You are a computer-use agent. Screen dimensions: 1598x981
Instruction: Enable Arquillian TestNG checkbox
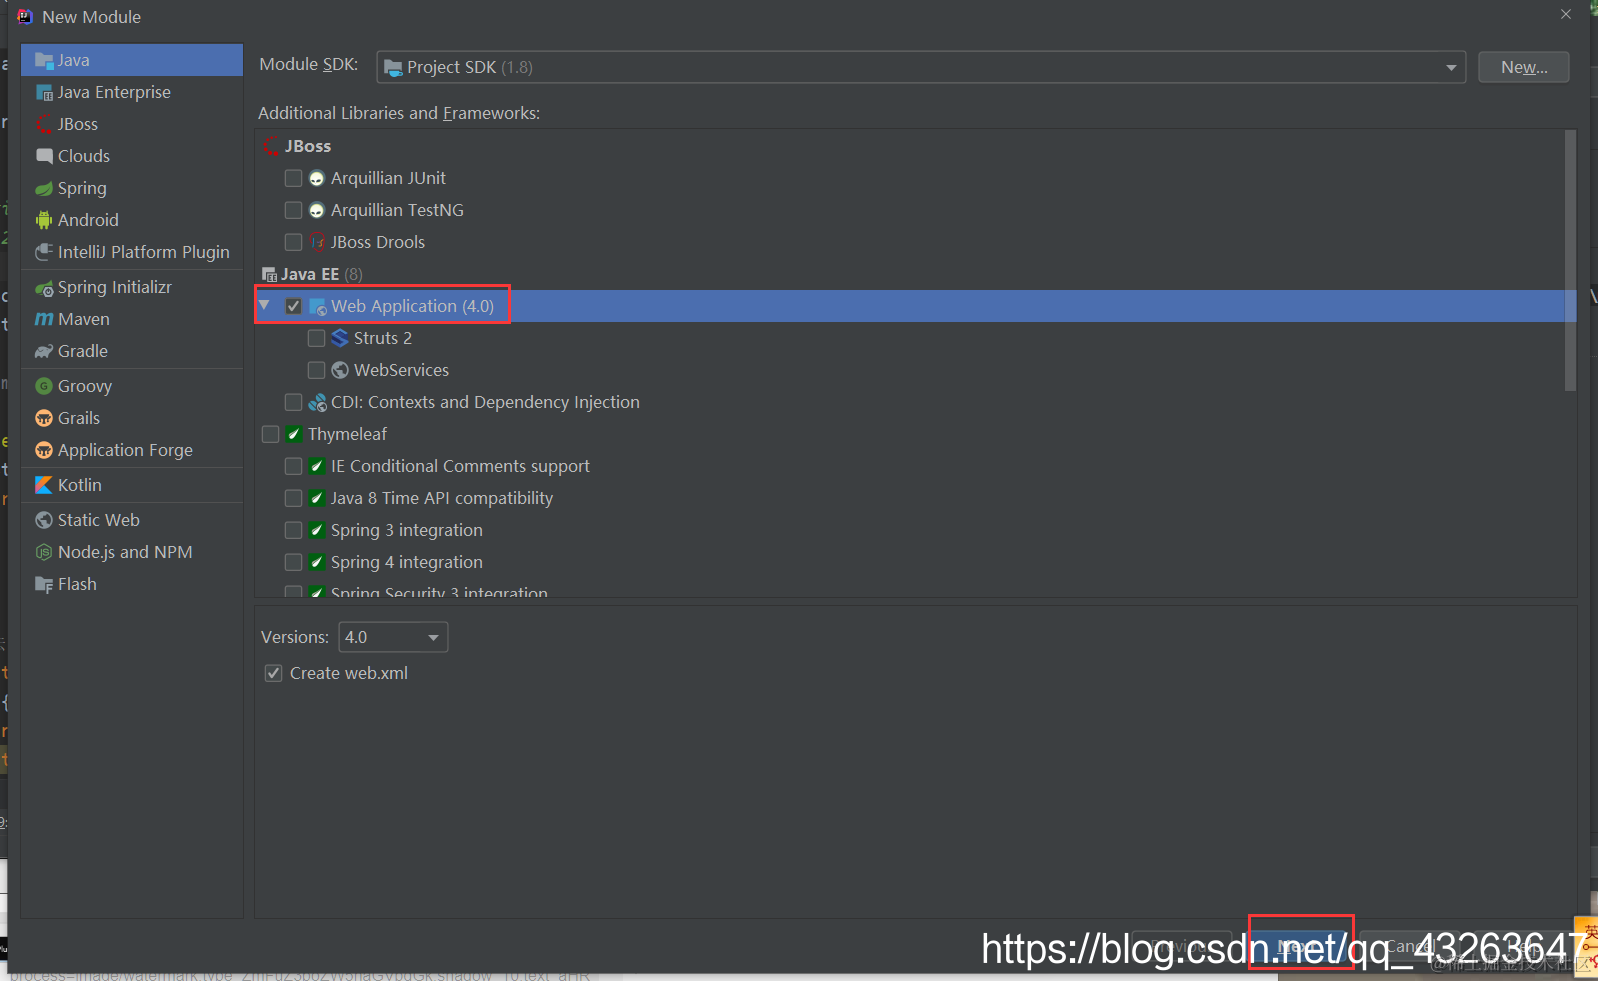(x=293, y=210)
